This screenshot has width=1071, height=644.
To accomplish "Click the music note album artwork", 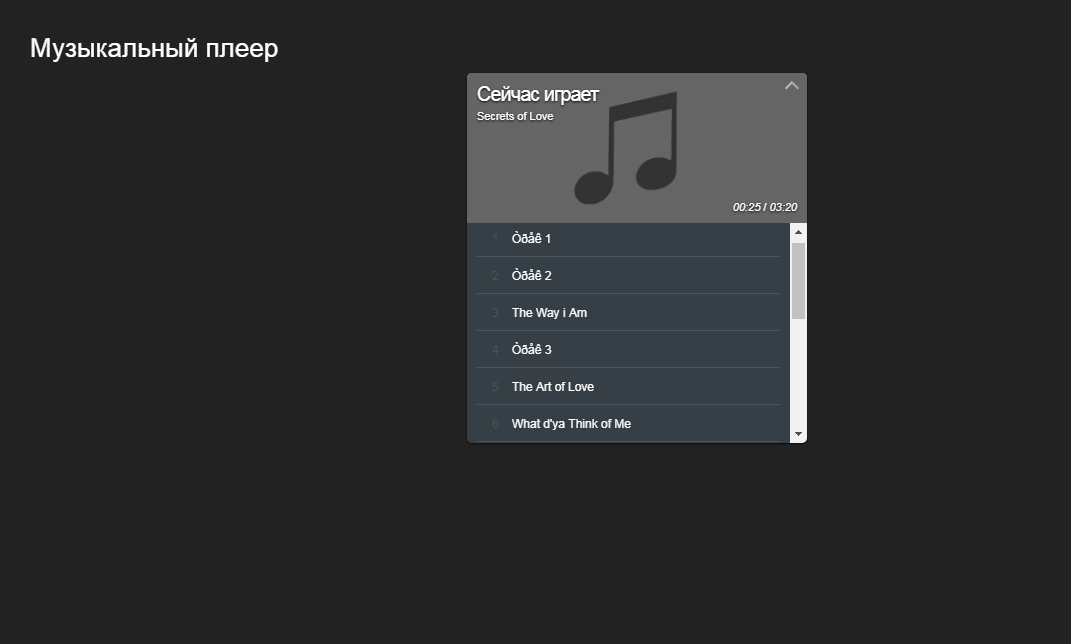I will [627, 149].
